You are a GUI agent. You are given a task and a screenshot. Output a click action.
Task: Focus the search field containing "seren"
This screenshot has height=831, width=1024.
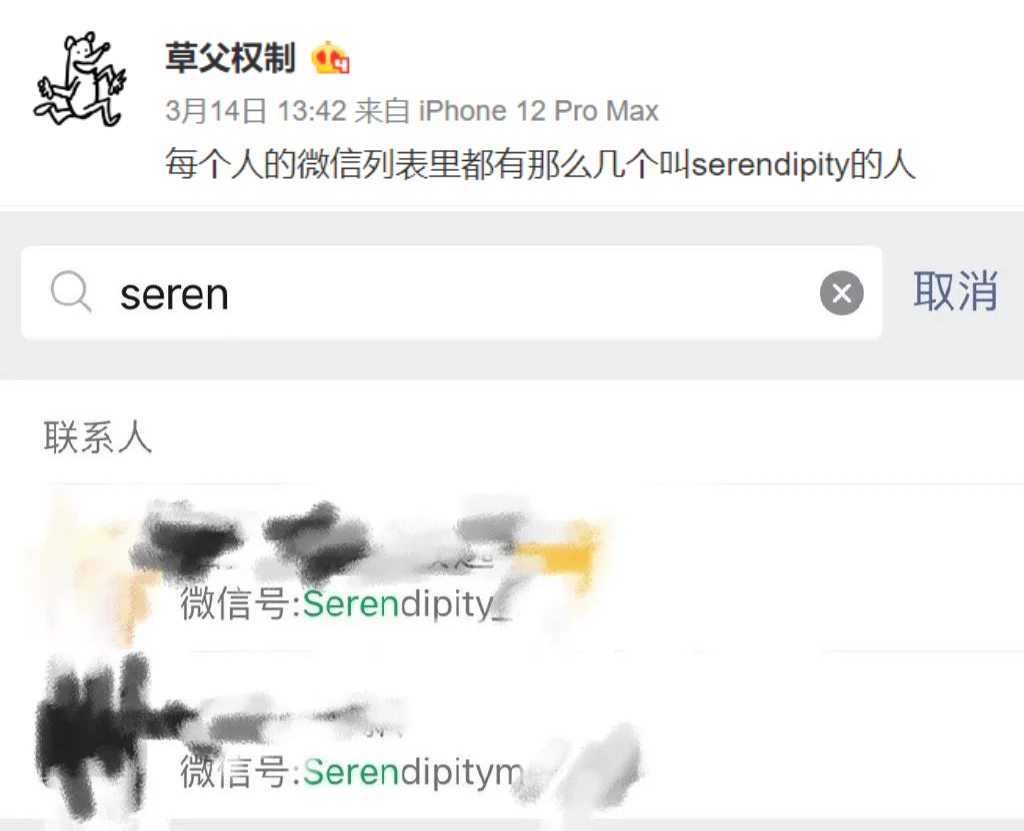coord(451,293)
